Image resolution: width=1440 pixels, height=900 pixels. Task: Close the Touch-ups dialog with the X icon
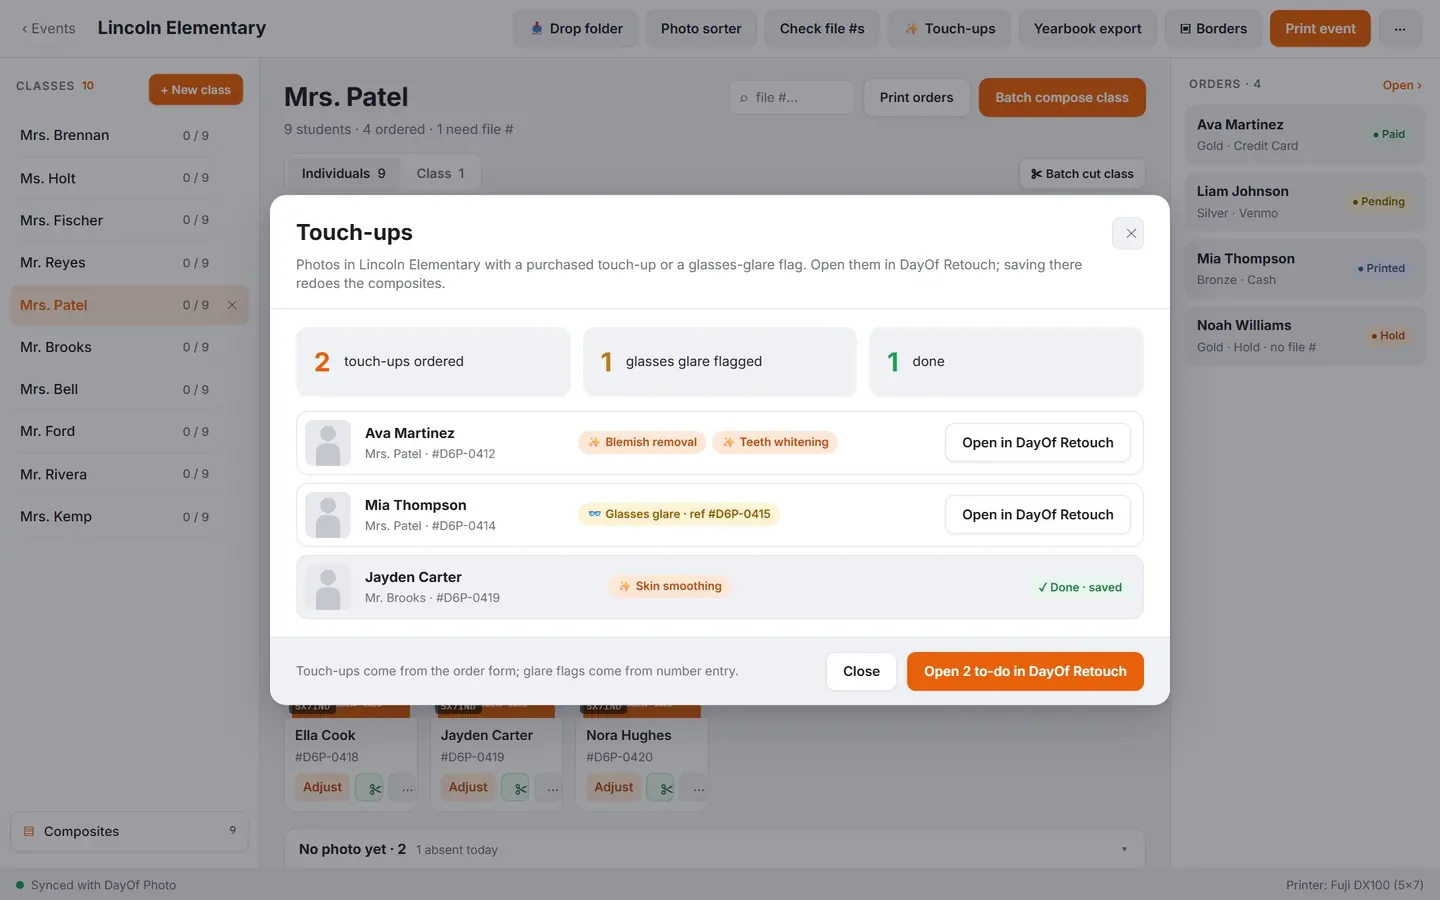(1130, 233)
